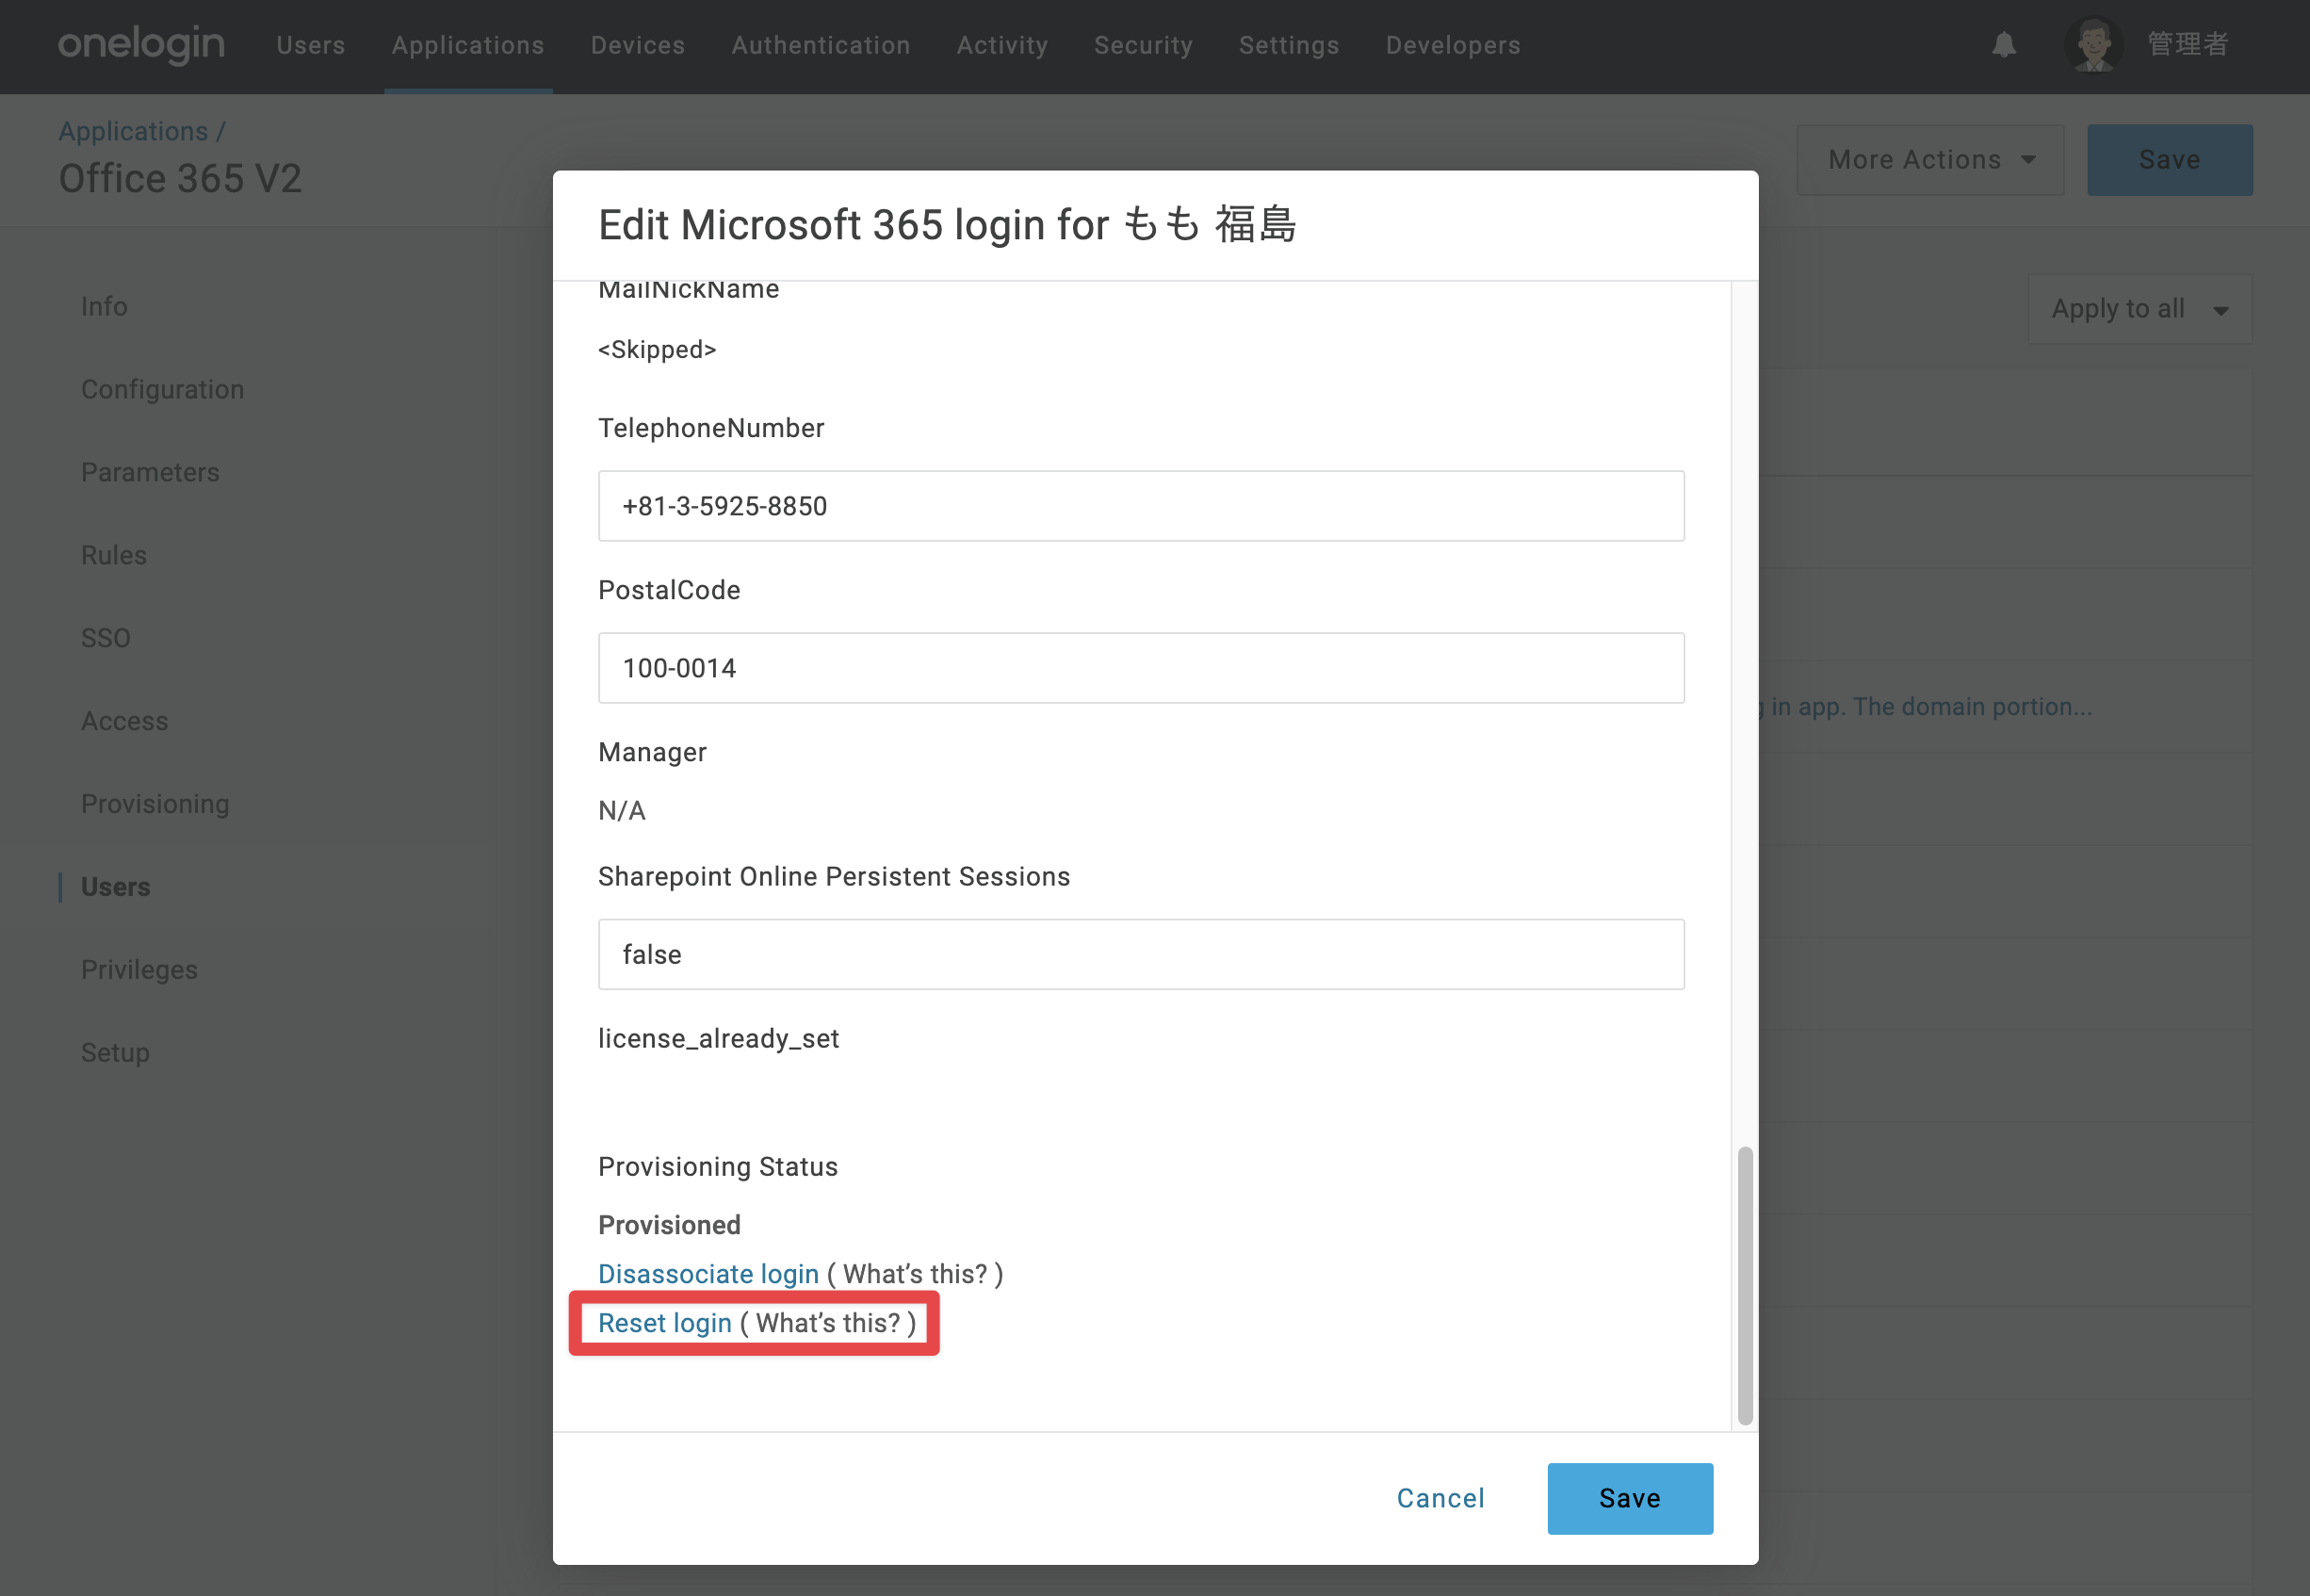Expand the Apply to all dropdown
This screenshot has height=1596, width=2310.
tap(2139, 309)
